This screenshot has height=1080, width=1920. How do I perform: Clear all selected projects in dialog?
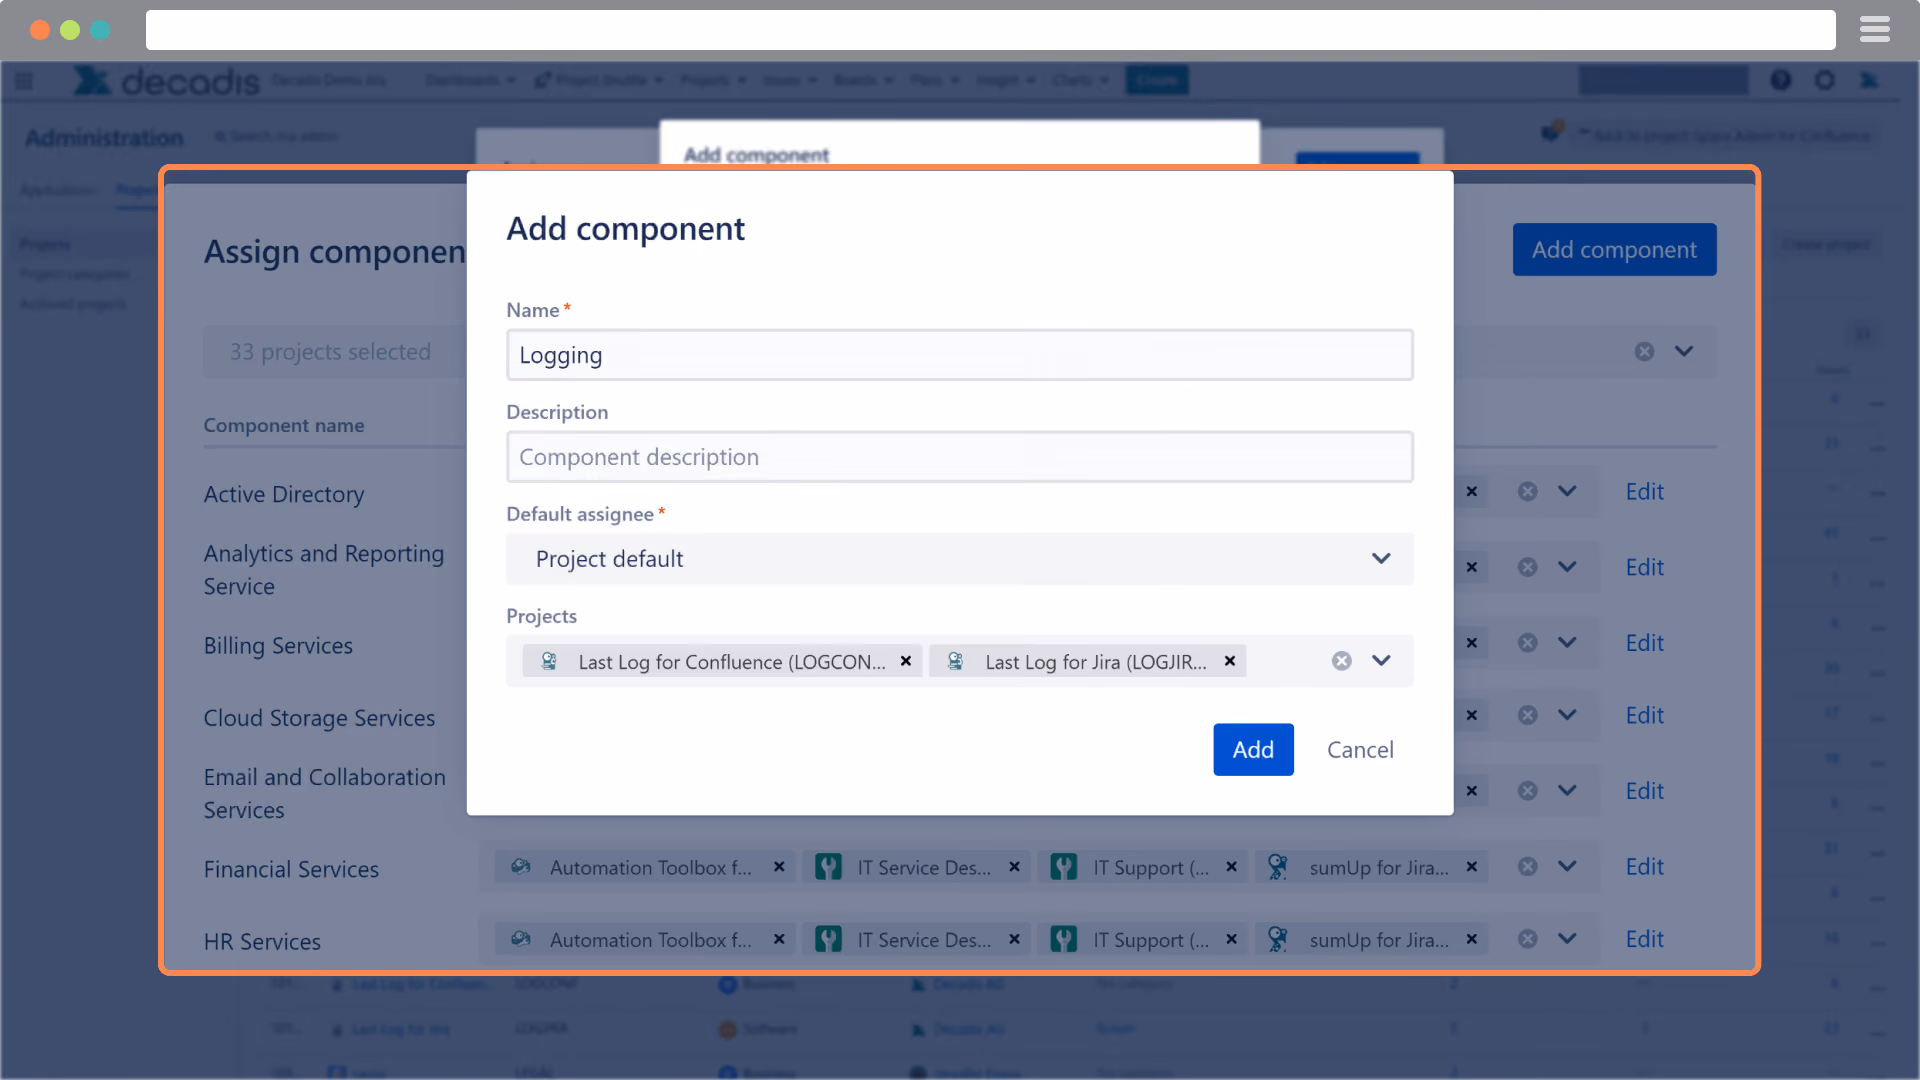click(x=1342, y=661)
